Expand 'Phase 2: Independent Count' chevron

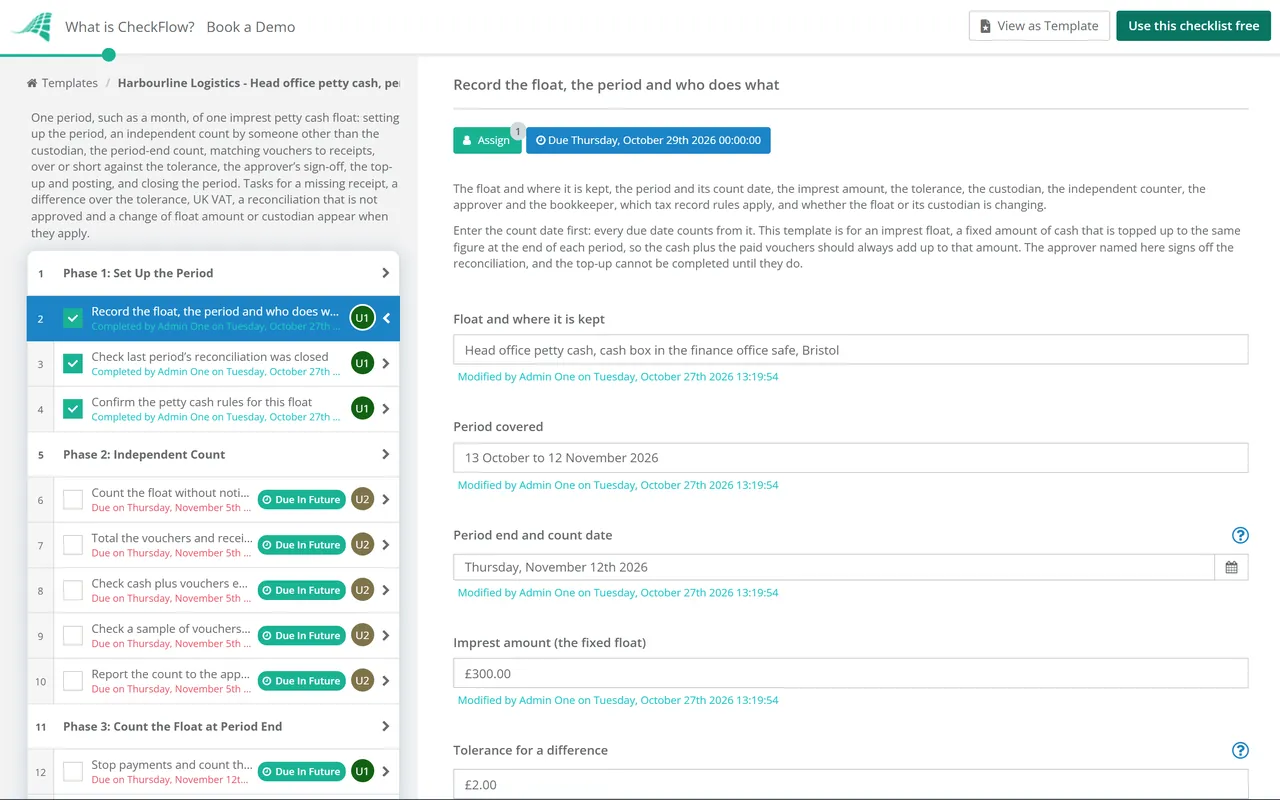386,454
